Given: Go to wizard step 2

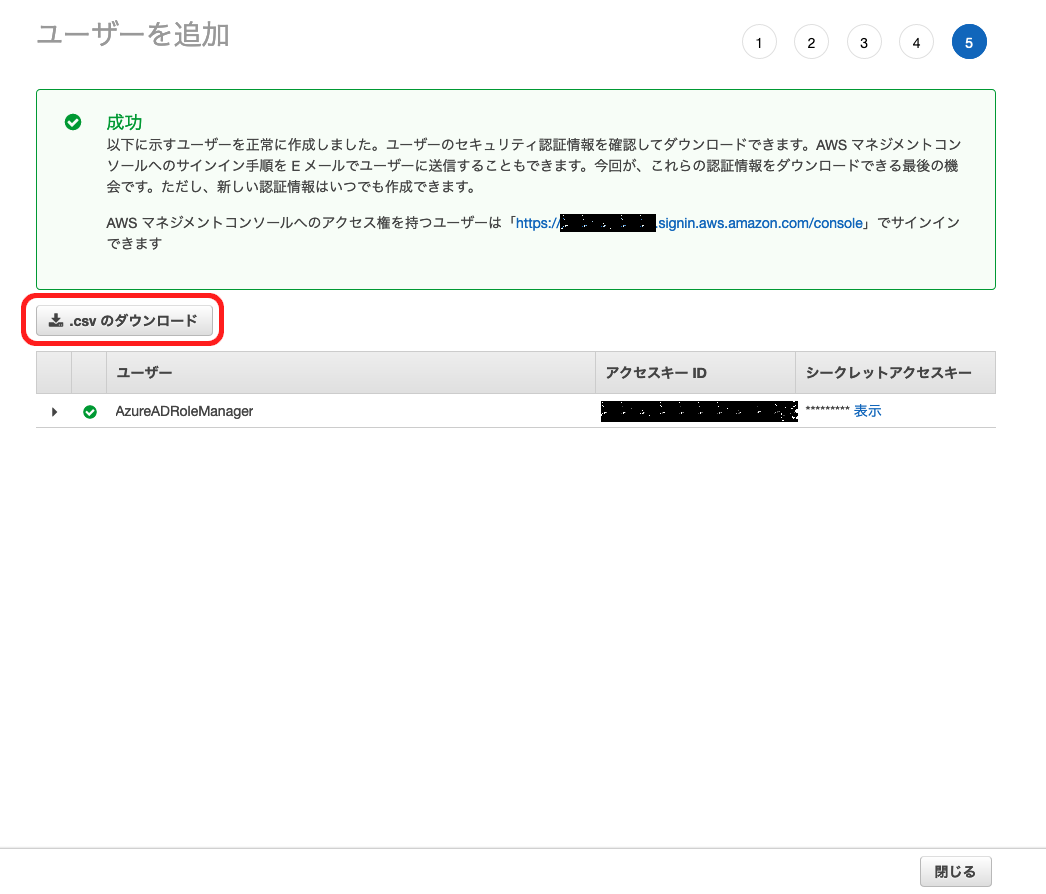Looking at the screenshot, I should pyautogui.click(x=811, y=42).
